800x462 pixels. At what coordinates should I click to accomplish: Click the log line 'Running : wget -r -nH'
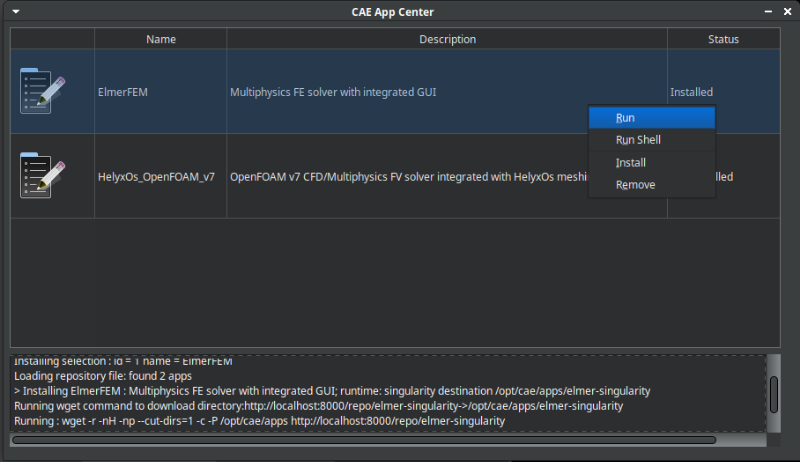pyautogui.click(x=259, y=421)
